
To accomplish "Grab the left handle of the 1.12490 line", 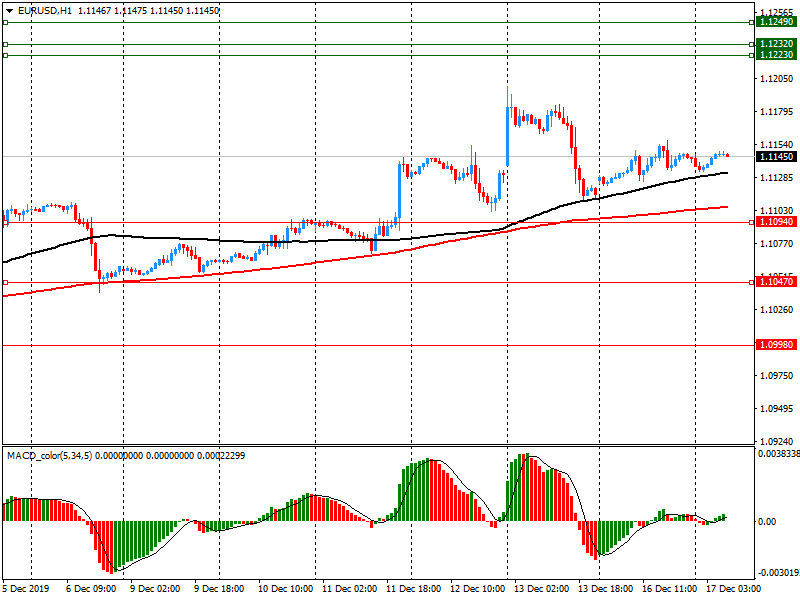I will (x=6, y=22).
